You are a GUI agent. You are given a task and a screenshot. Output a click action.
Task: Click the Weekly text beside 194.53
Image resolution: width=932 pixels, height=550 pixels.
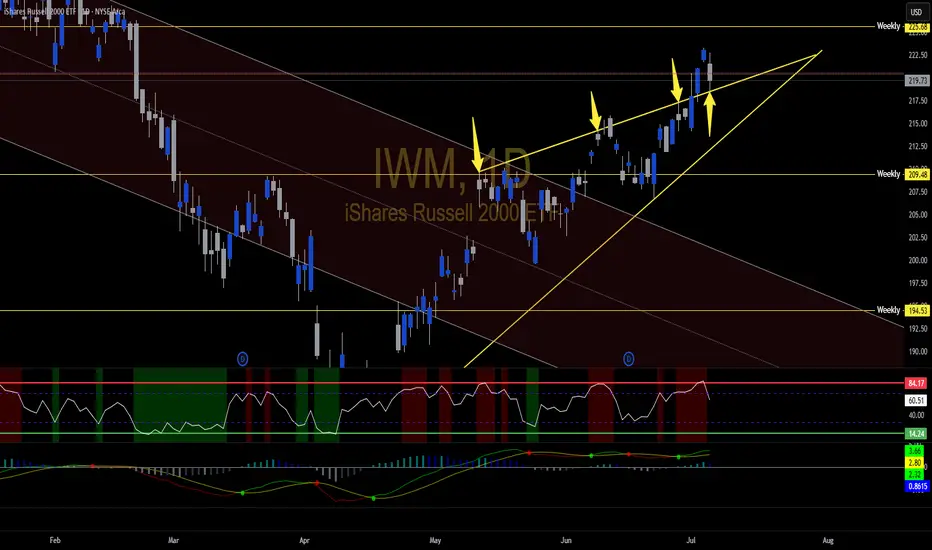pyautogui.click(x=889, y=310)
